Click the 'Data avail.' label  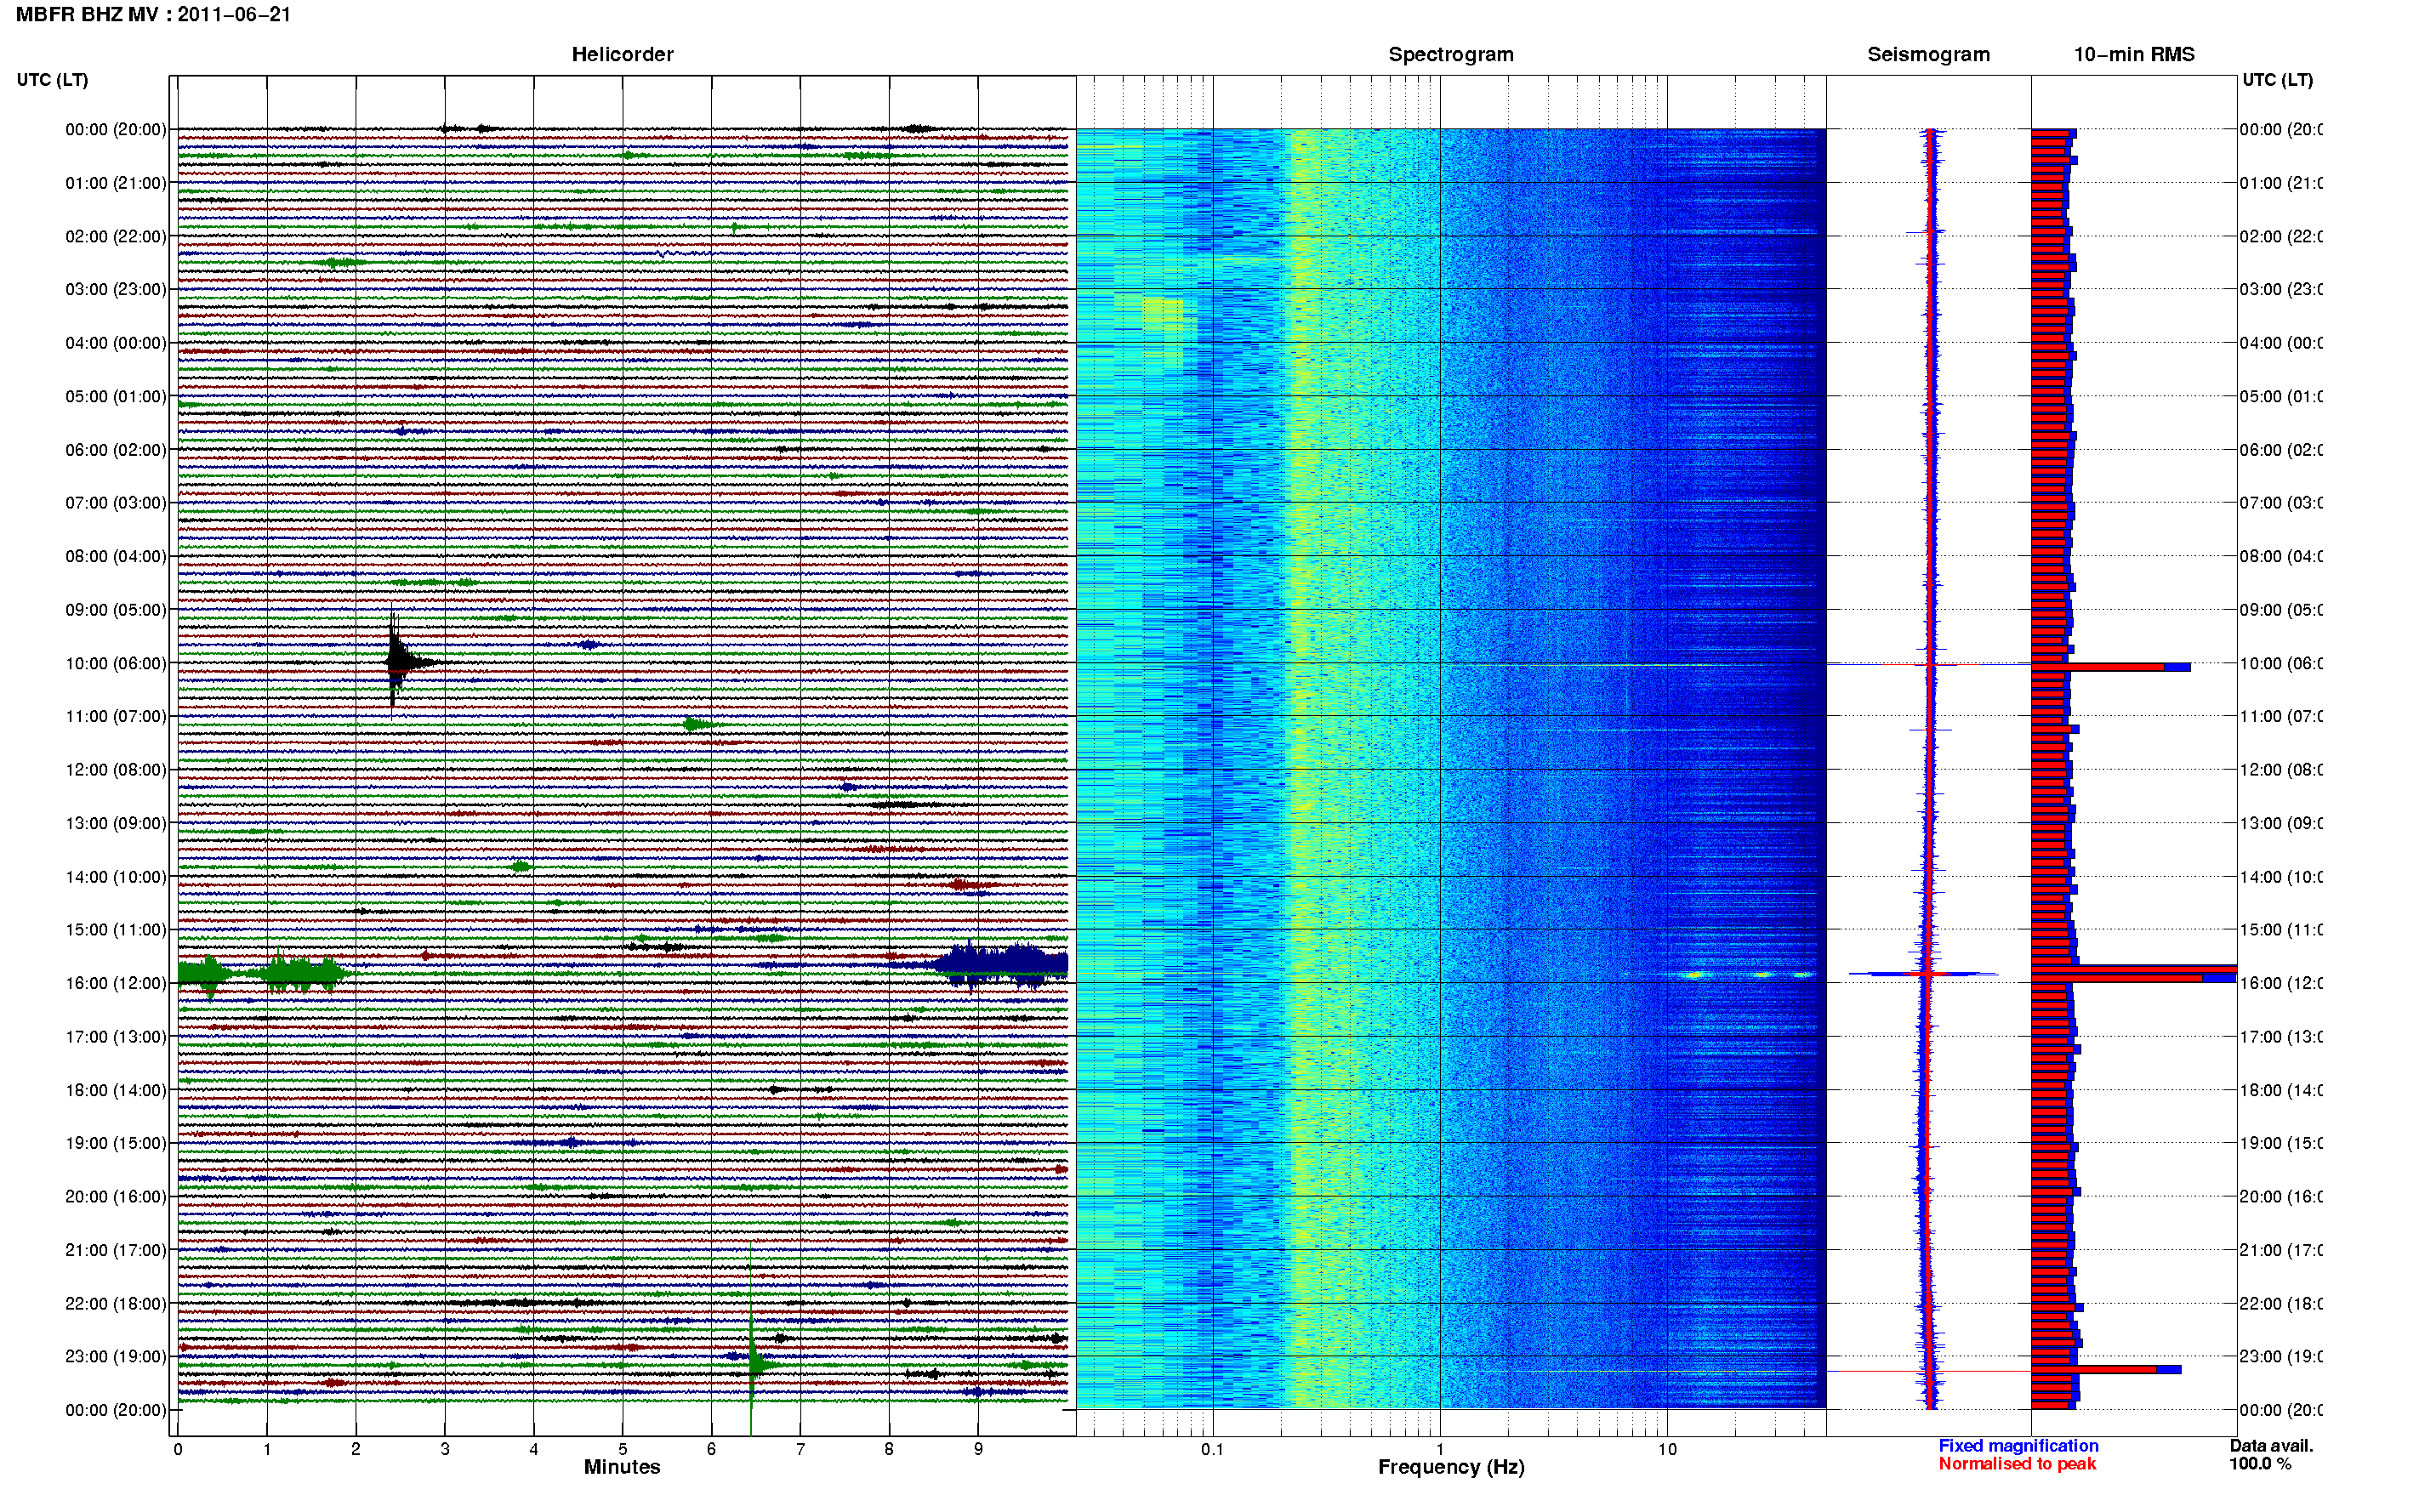coord(2271,1446)
